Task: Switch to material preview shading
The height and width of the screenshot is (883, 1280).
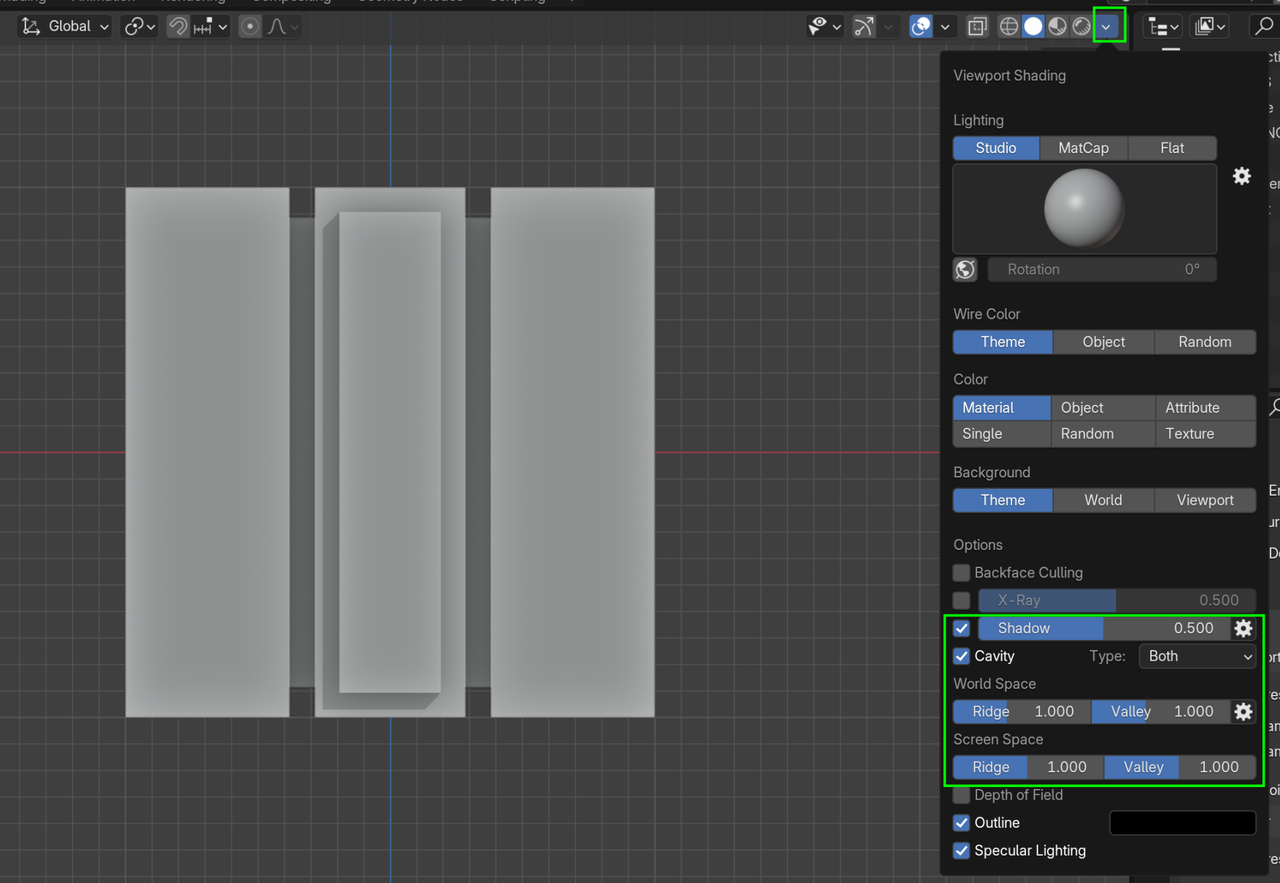Action: click(1057, 27)
